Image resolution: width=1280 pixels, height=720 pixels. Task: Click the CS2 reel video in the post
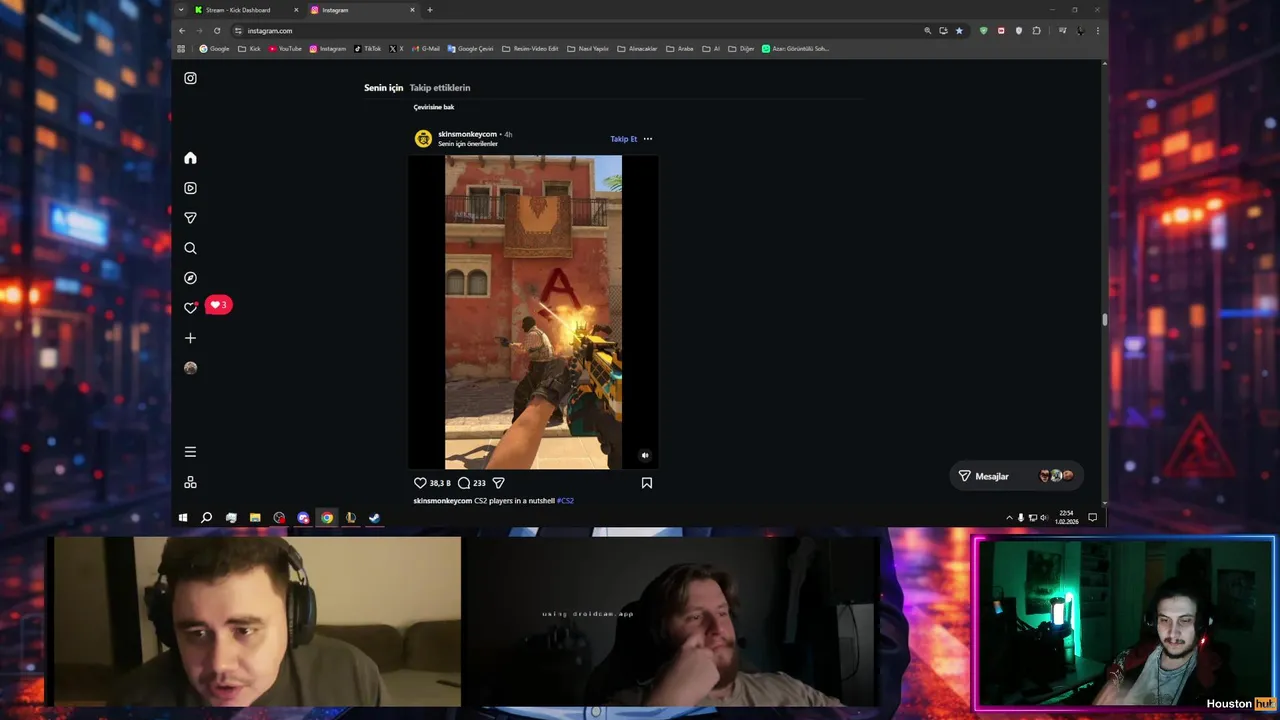(x=533, y=312)
